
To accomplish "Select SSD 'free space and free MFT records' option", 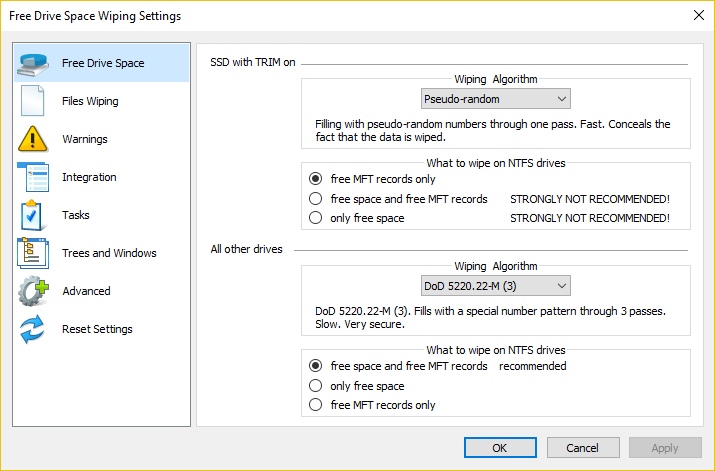I will click(x=316, y=199).
